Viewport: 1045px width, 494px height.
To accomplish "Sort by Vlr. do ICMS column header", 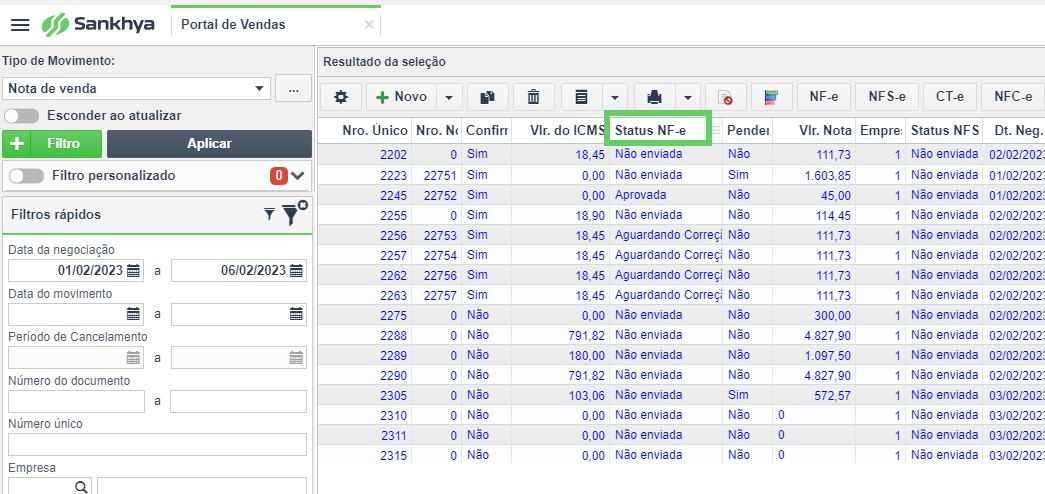I will 560,131.
